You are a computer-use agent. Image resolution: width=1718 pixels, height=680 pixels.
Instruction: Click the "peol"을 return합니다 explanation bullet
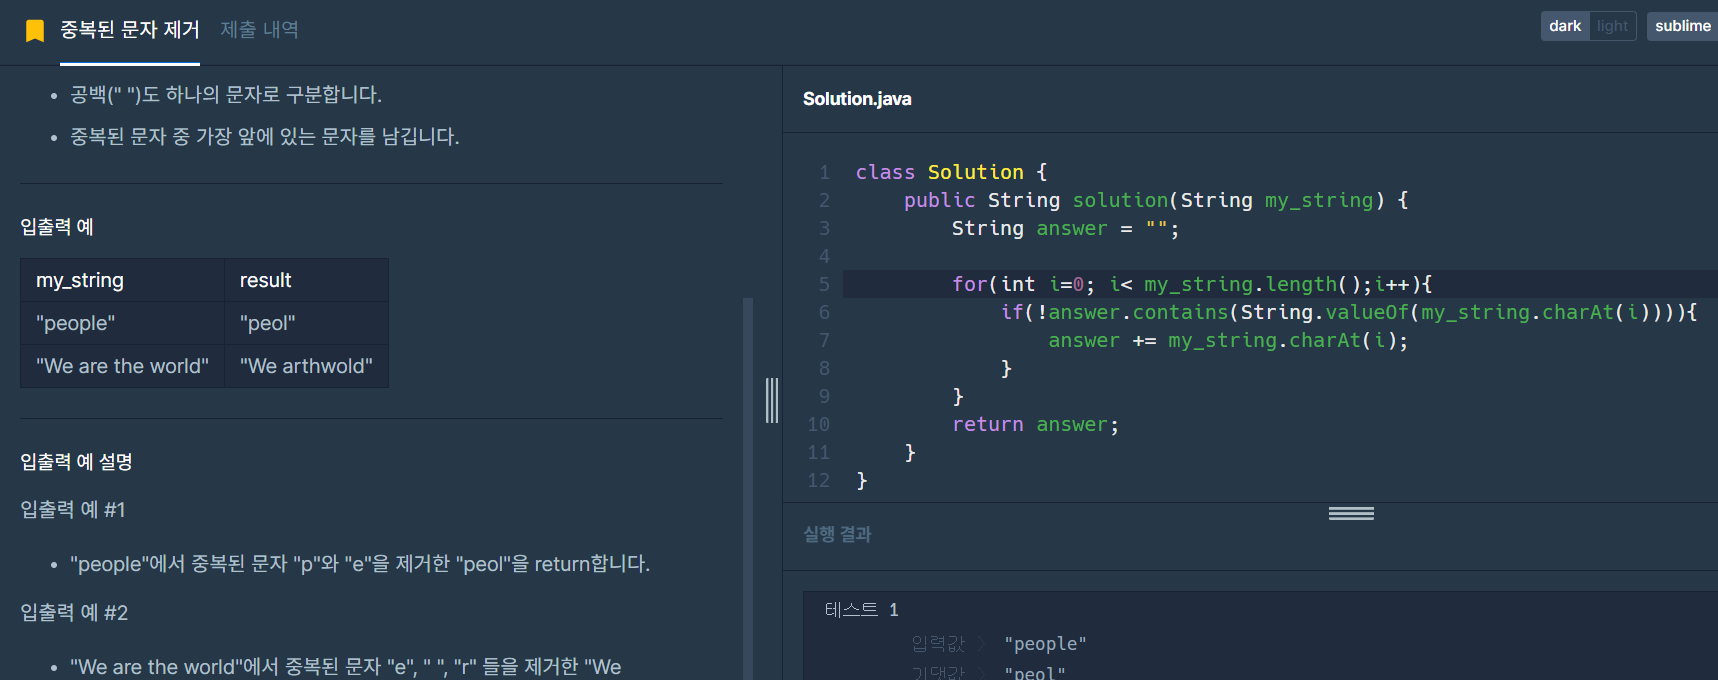click(x=360, y=564)
